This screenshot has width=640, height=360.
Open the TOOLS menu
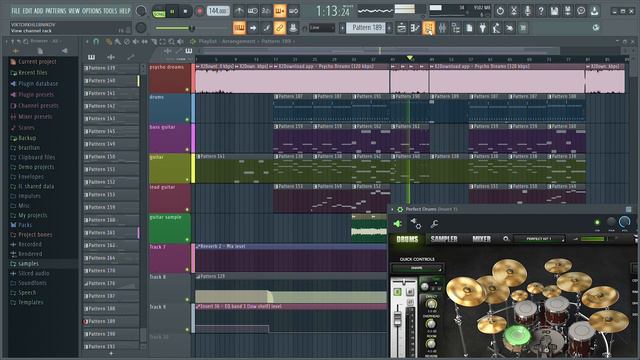pyautogui.click(x=110, y=11)
